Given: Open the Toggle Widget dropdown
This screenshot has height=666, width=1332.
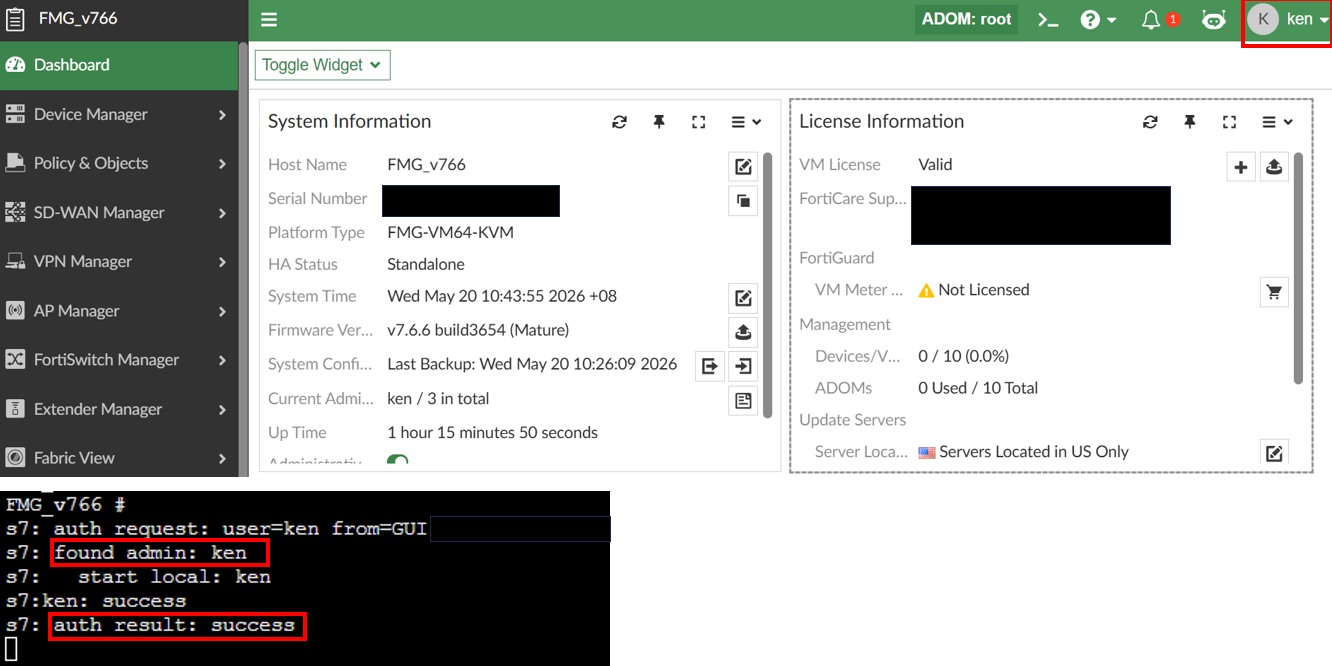Looking at the screenshot, I should pyautogui.click(x=322, y=65).
